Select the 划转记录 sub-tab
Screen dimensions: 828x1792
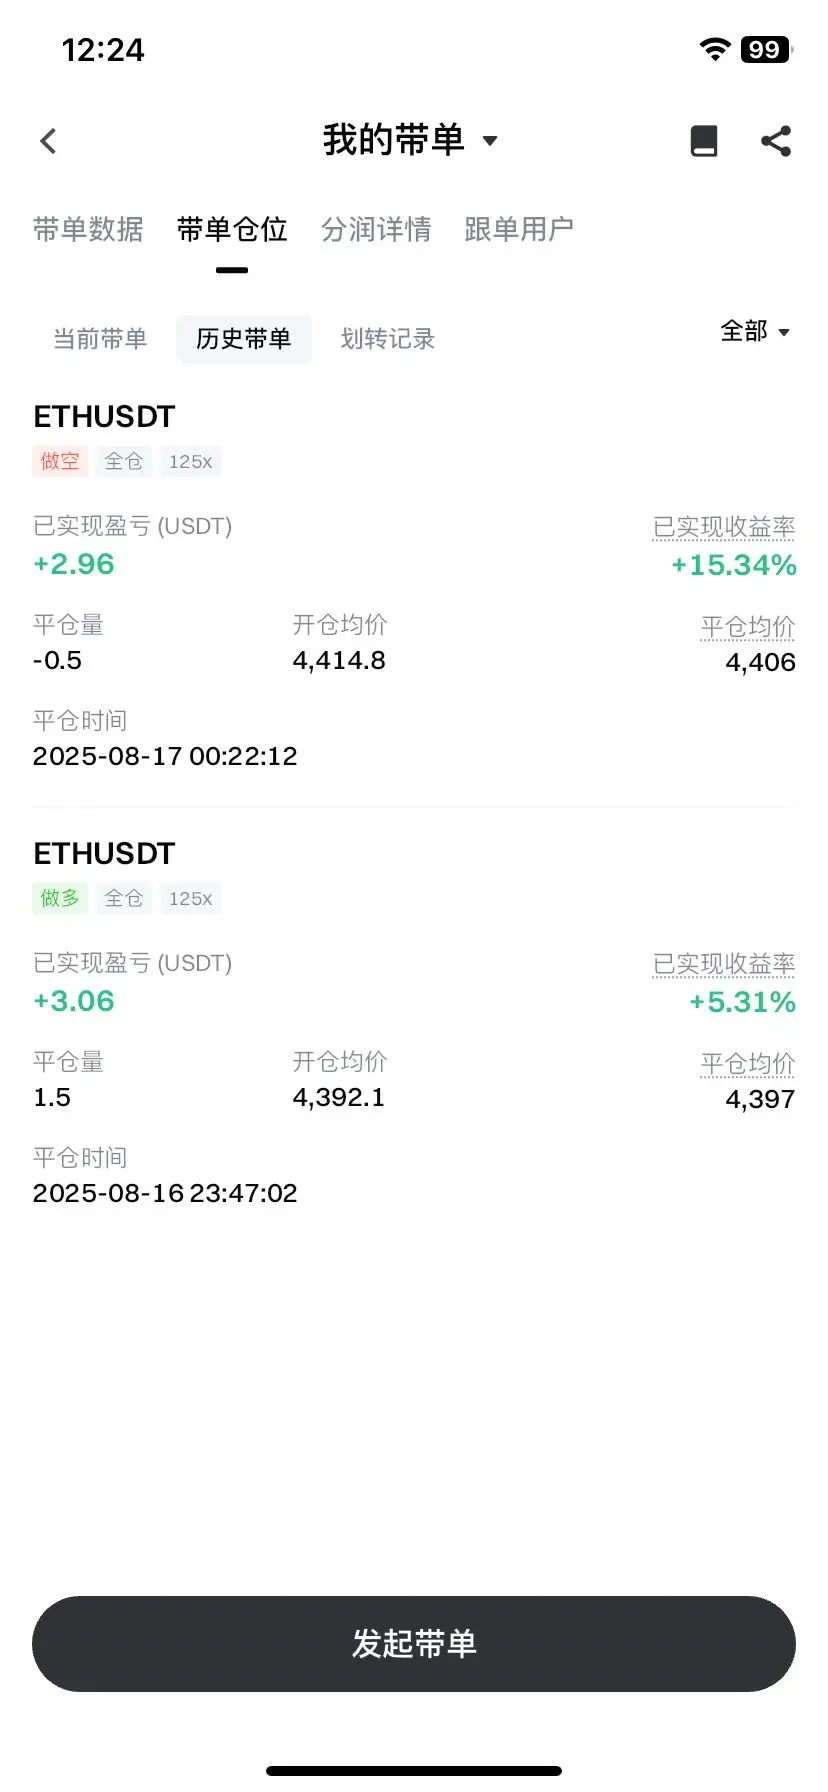pos(388,339)
